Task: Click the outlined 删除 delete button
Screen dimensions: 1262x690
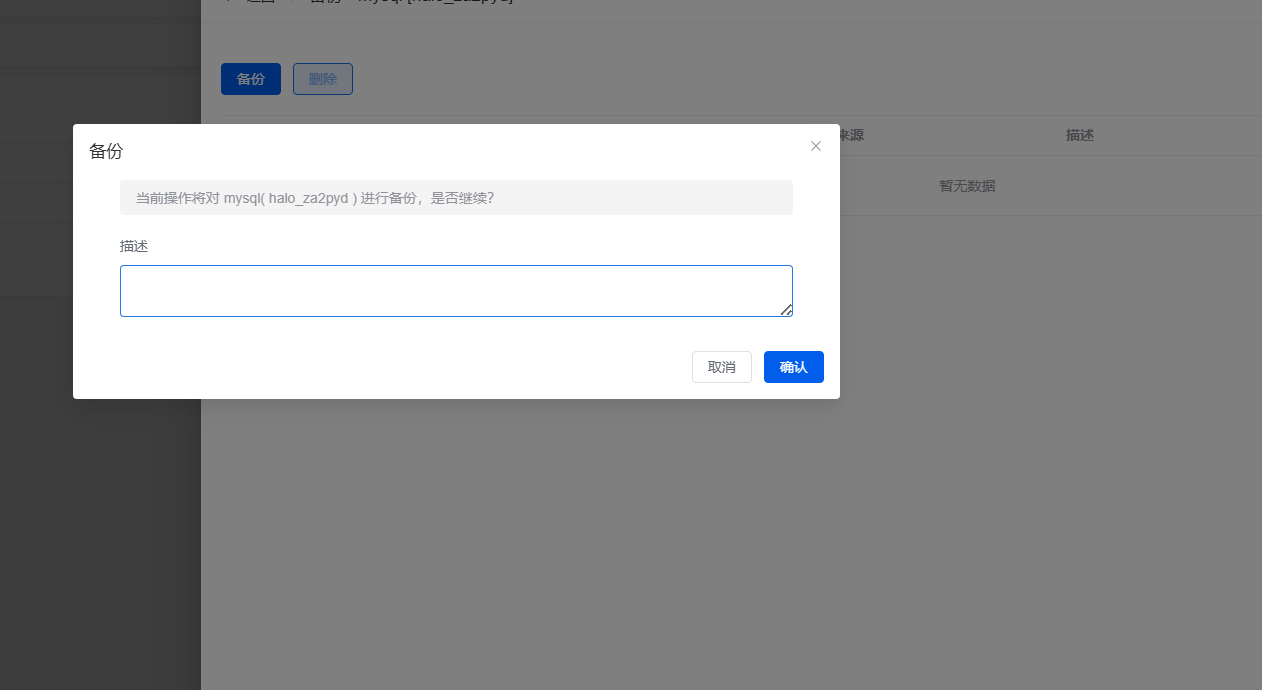Action: [322, 79]
